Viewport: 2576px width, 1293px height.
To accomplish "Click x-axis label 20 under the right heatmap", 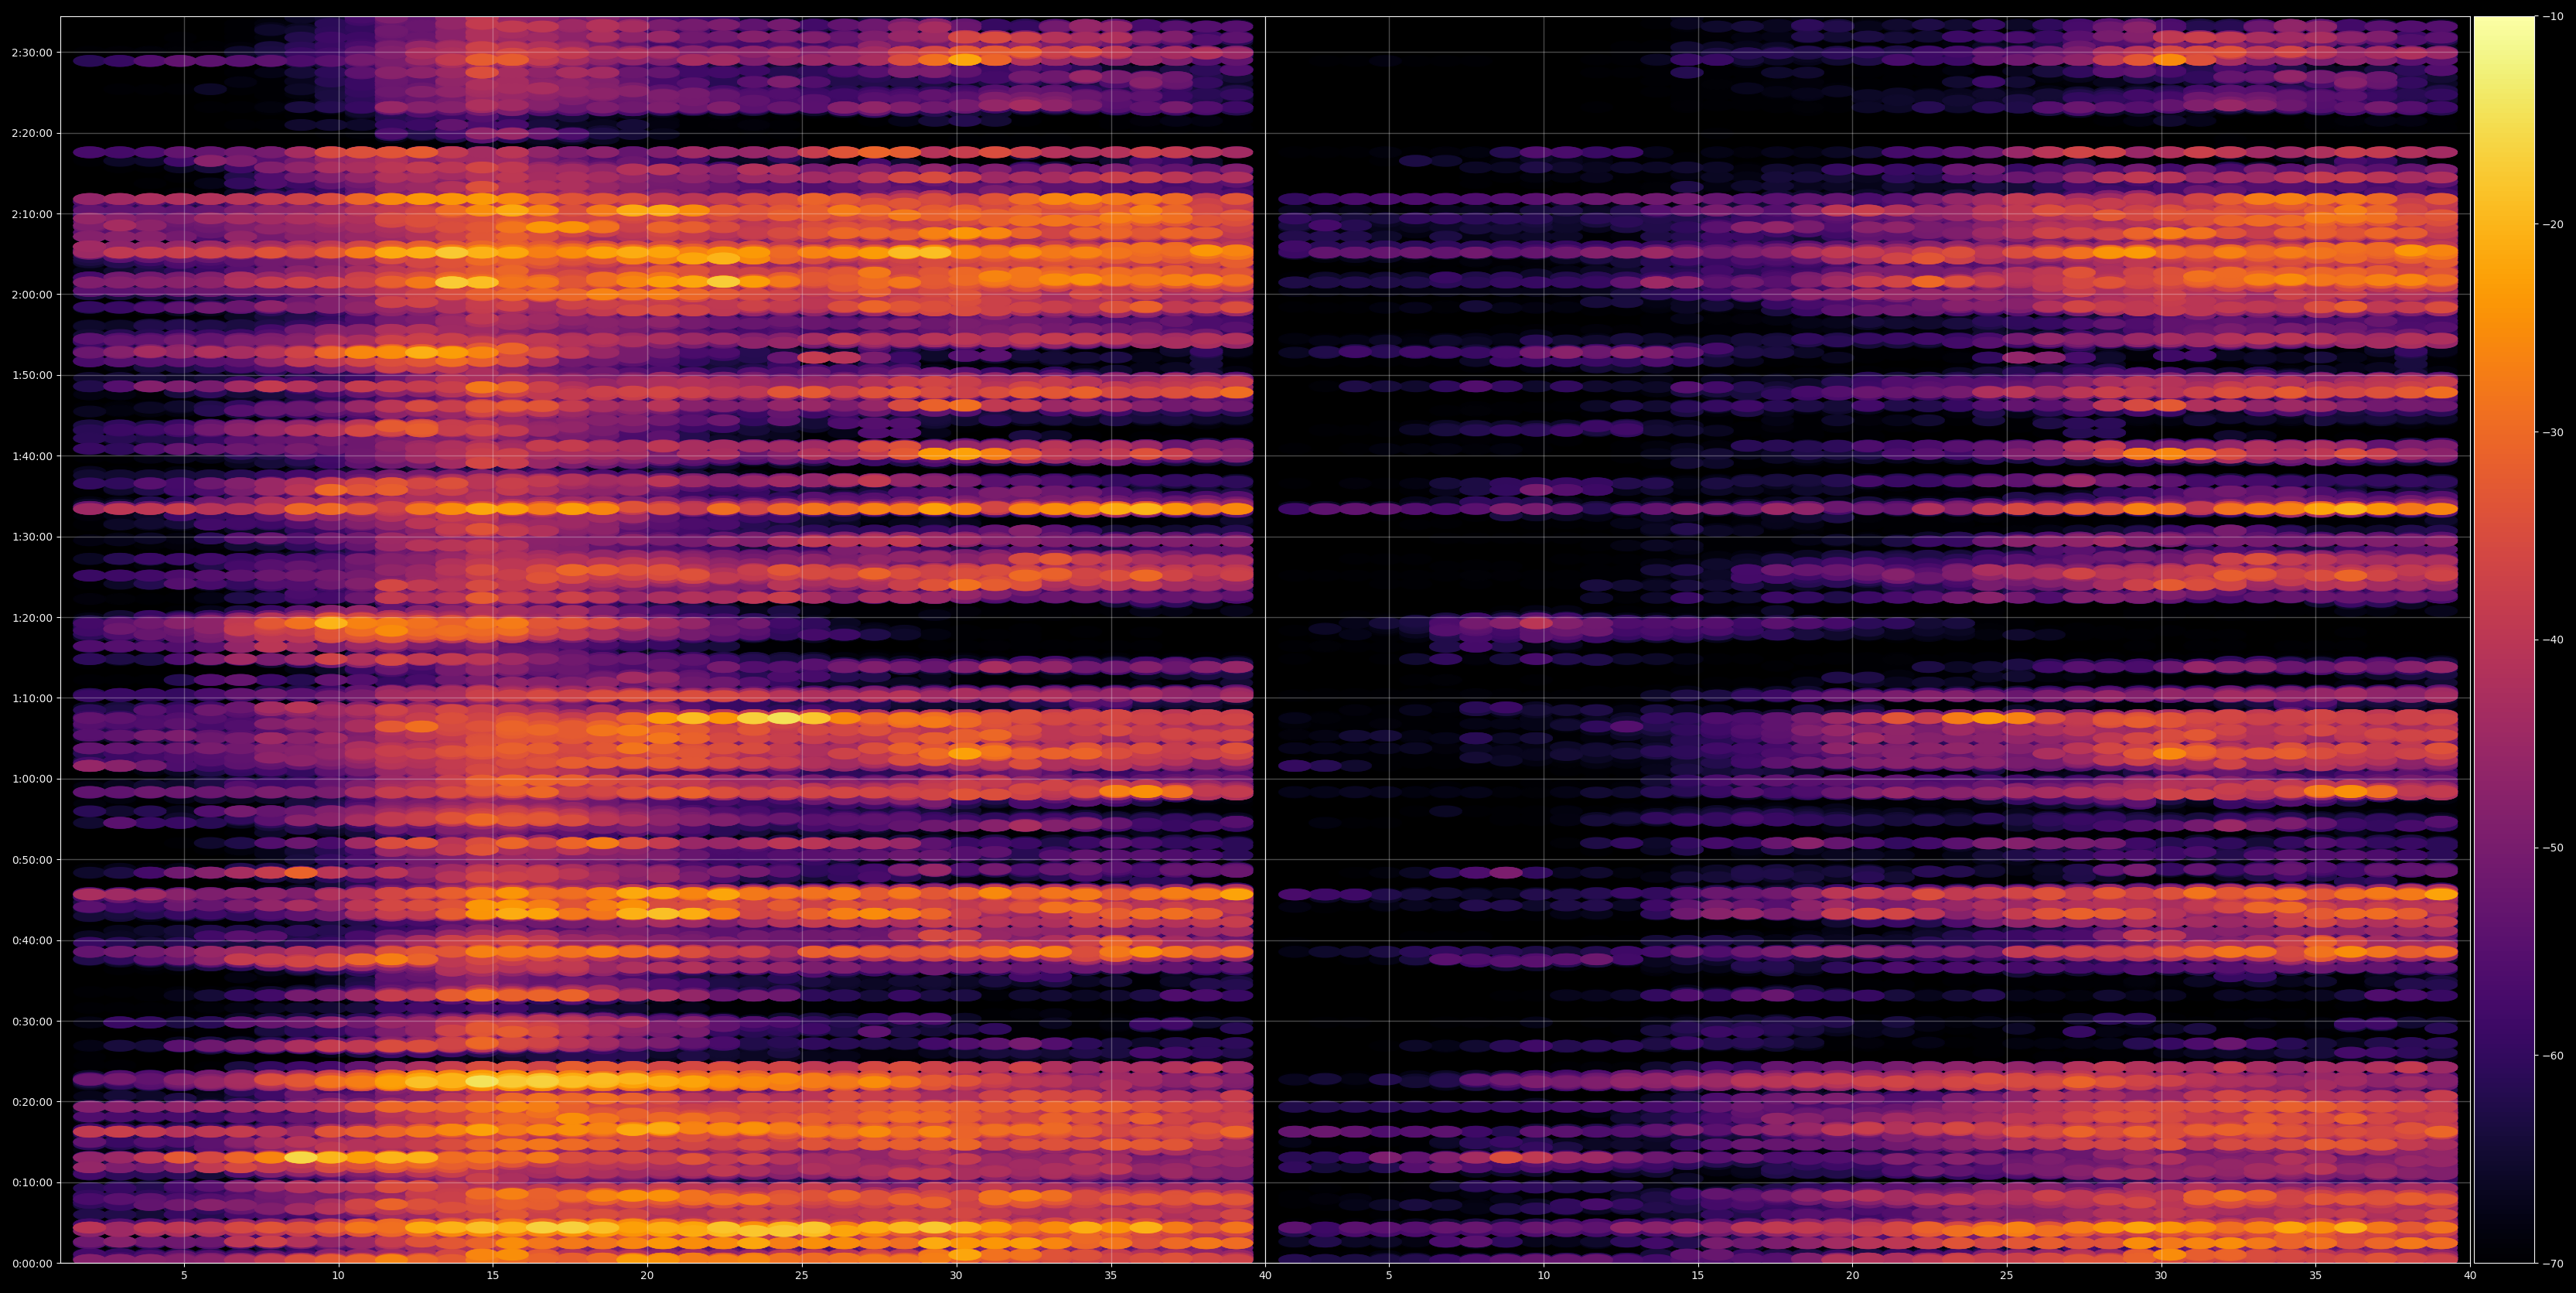I will (1852, 1276).
